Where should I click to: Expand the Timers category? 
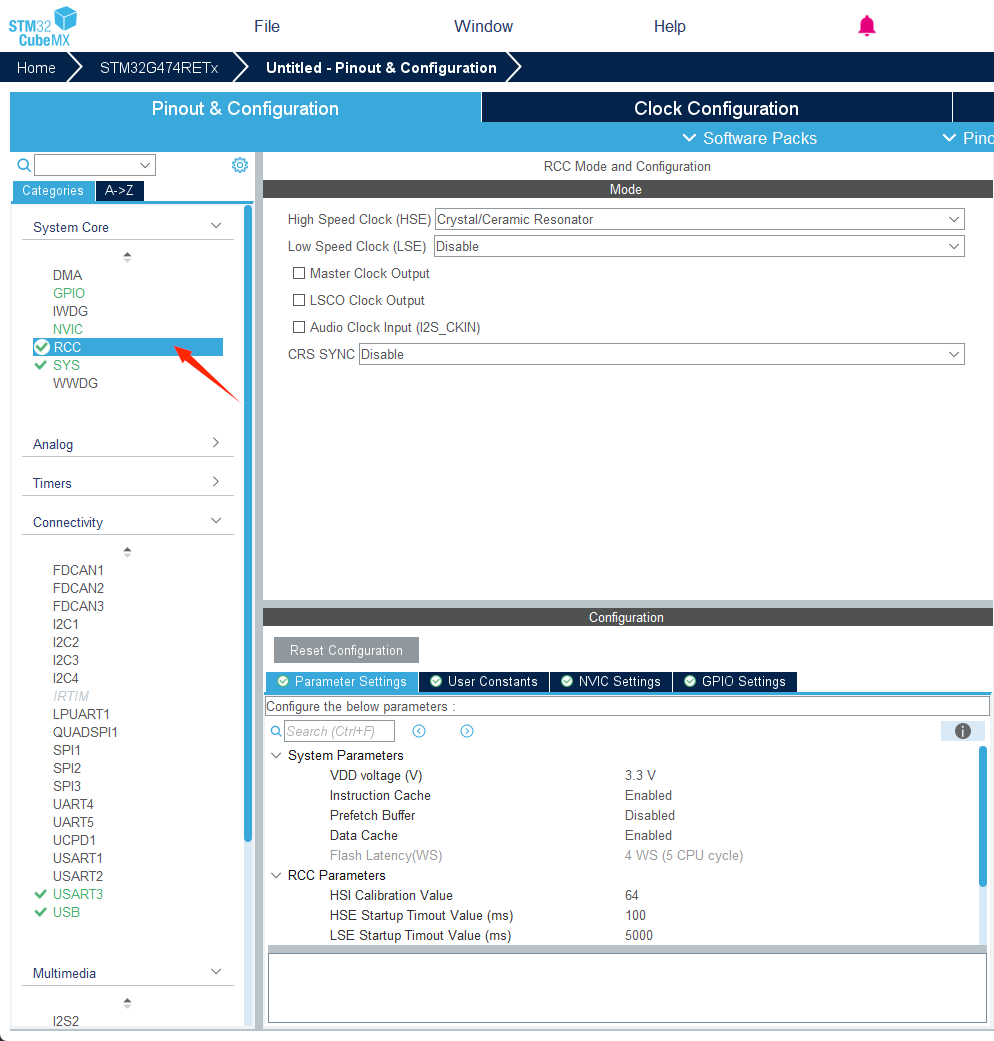click(216, 482)
